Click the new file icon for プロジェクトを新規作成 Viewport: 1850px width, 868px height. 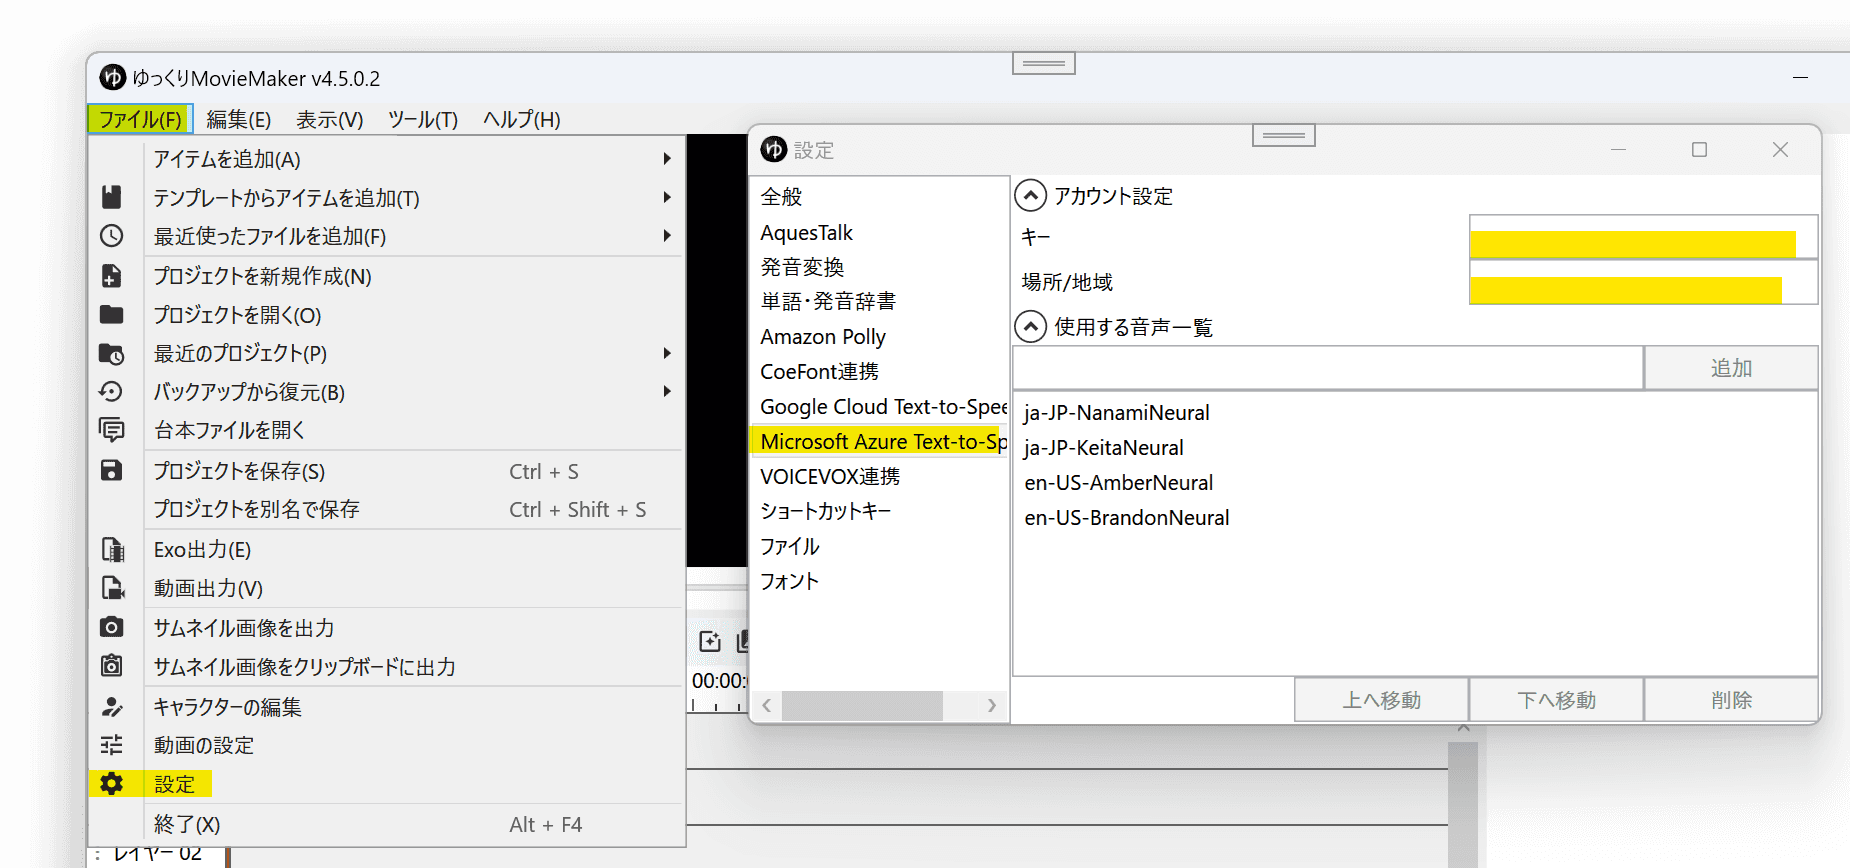[x=112, y=276]
